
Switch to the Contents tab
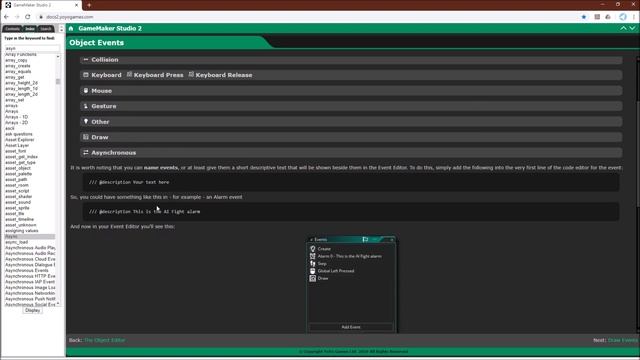point(13,29)
